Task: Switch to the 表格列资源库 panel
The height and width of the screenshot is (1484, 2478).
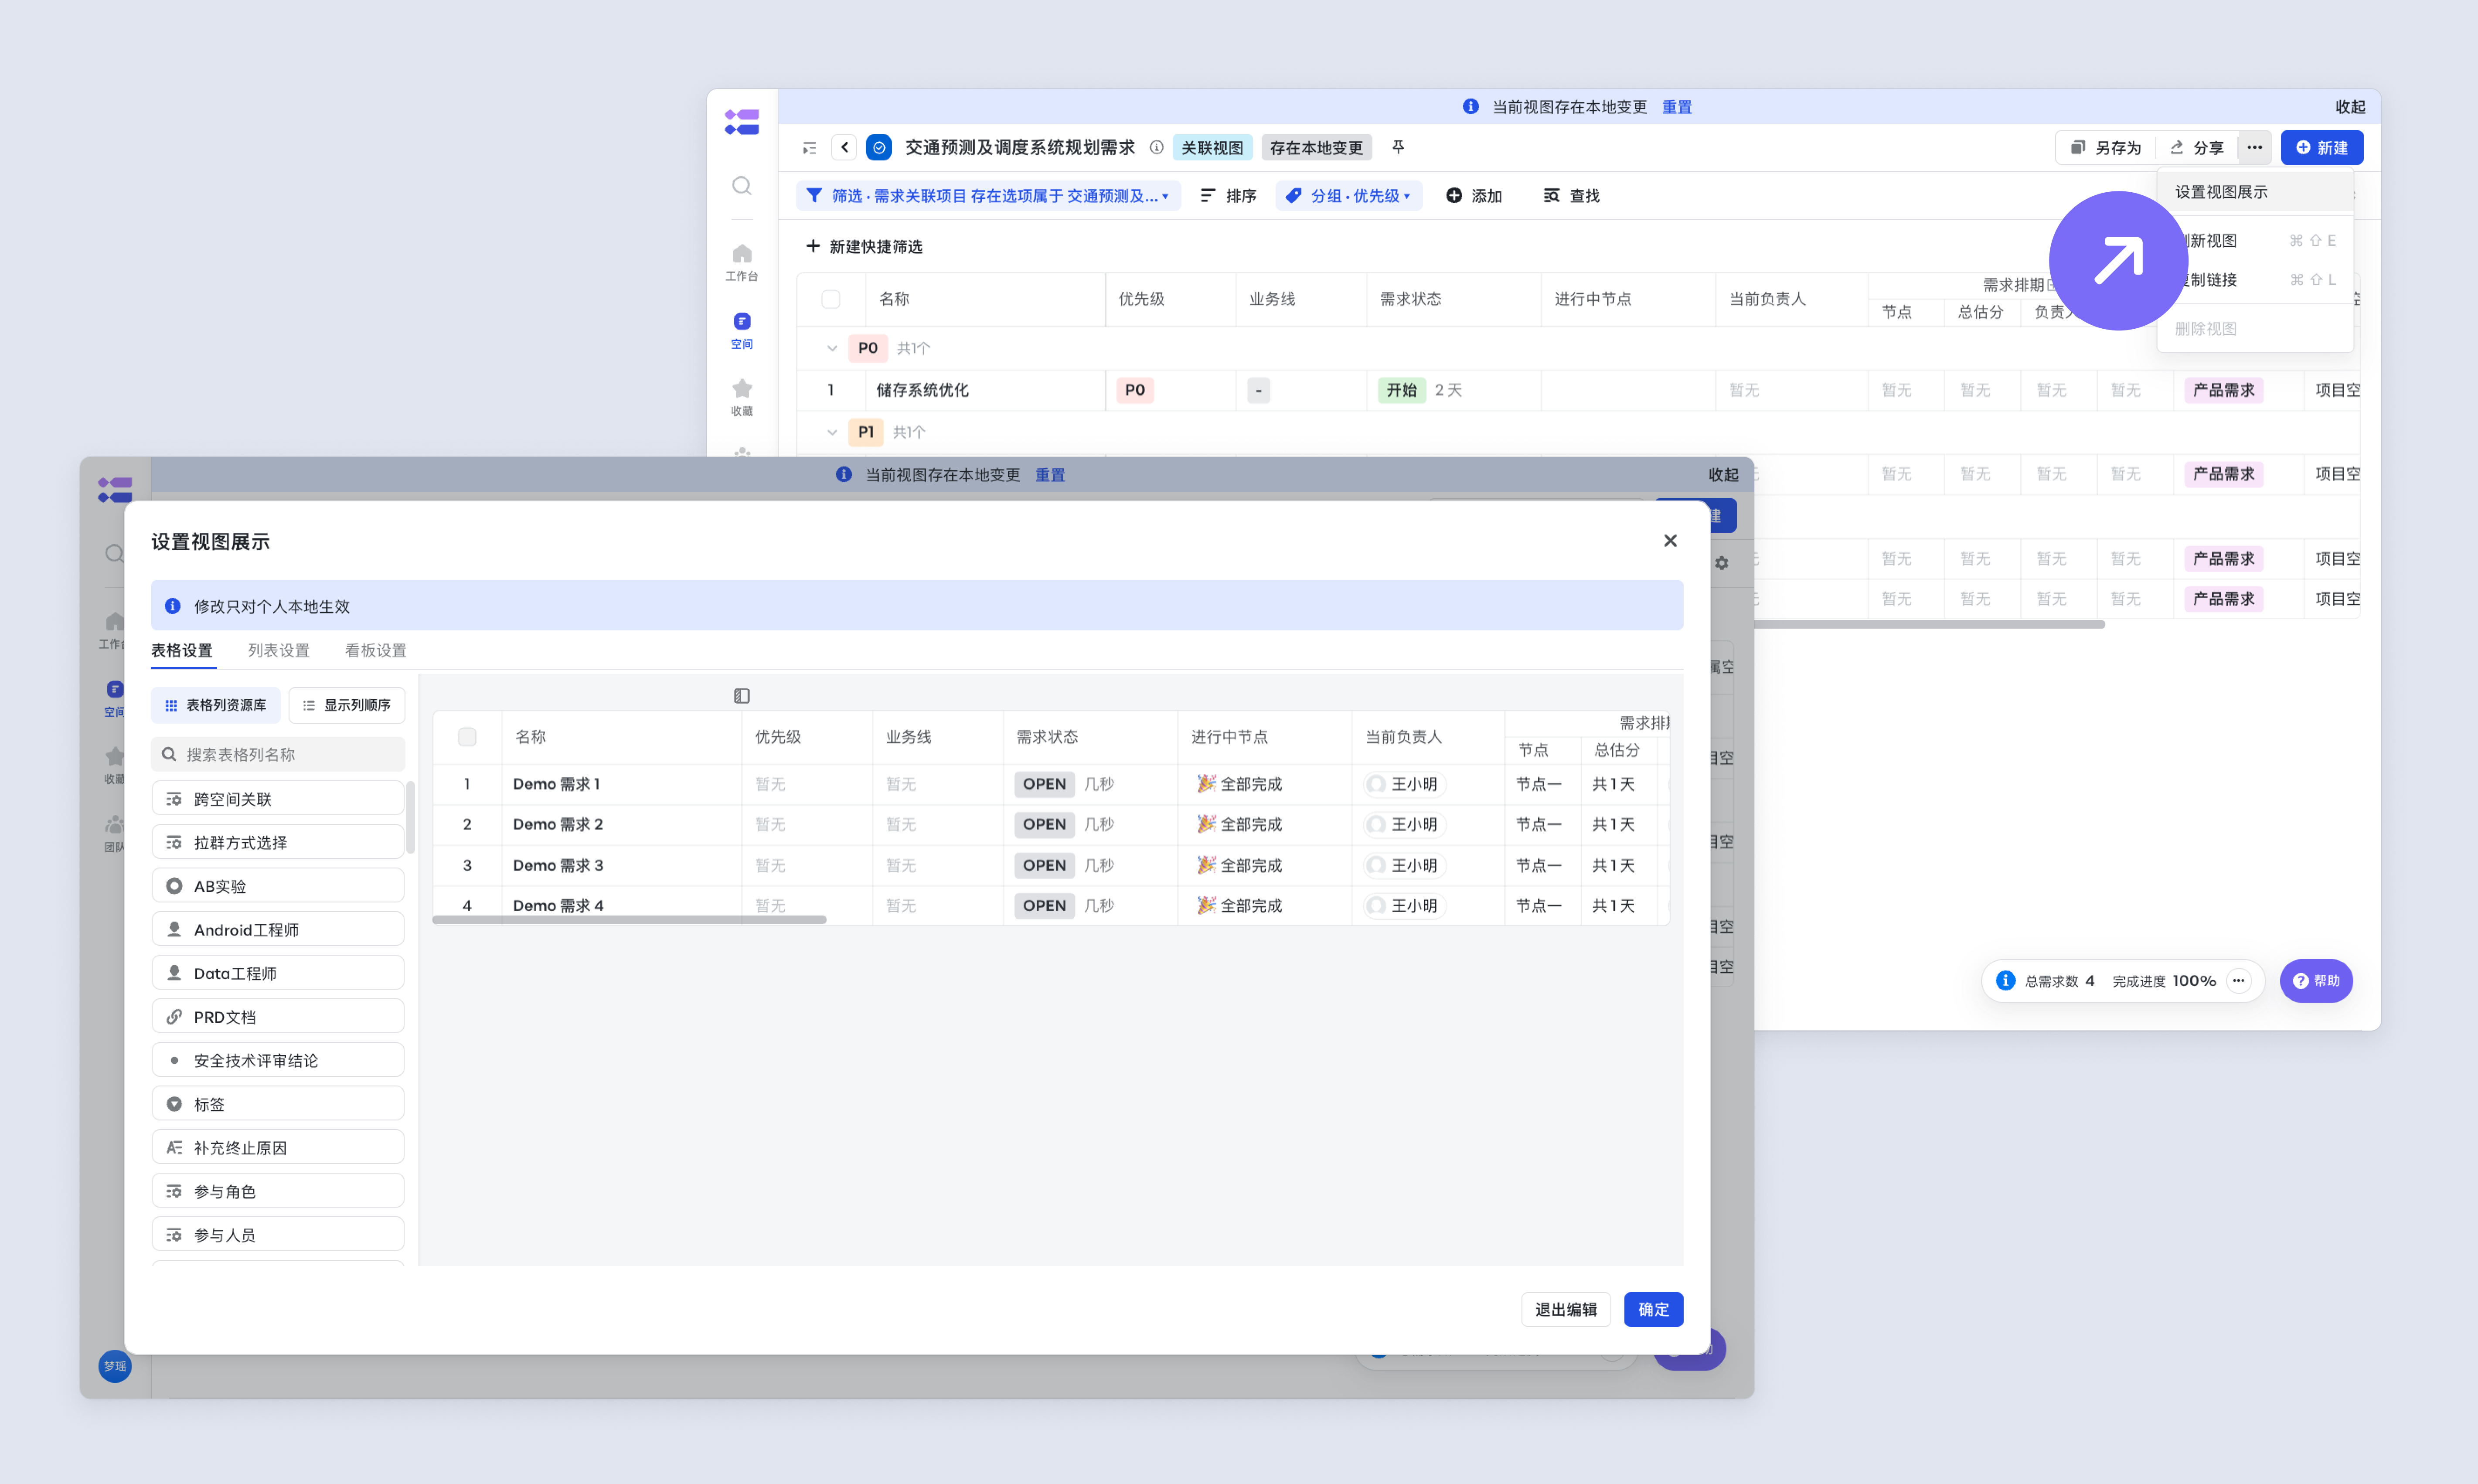Action: pos(216,705)
